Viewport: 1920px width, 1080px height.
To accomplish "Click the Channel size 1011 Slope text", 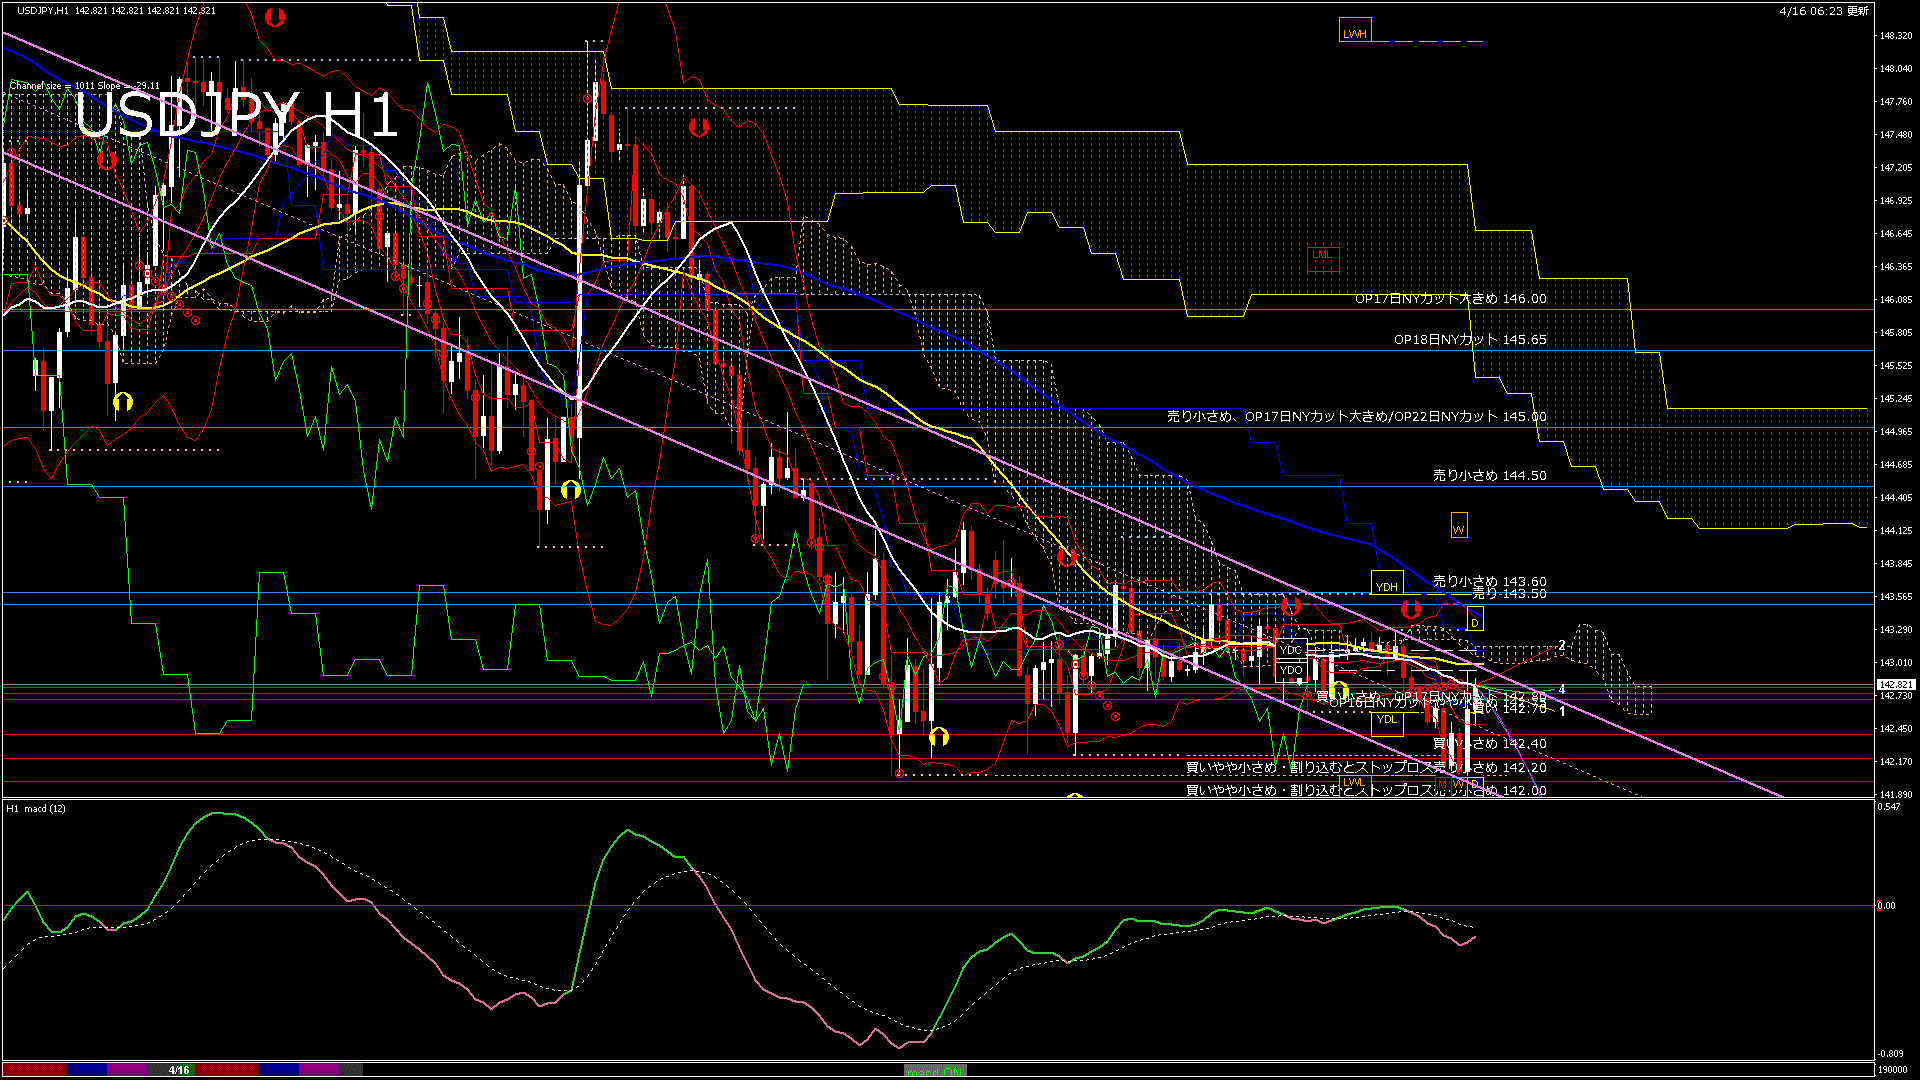I will pos(85,86).
